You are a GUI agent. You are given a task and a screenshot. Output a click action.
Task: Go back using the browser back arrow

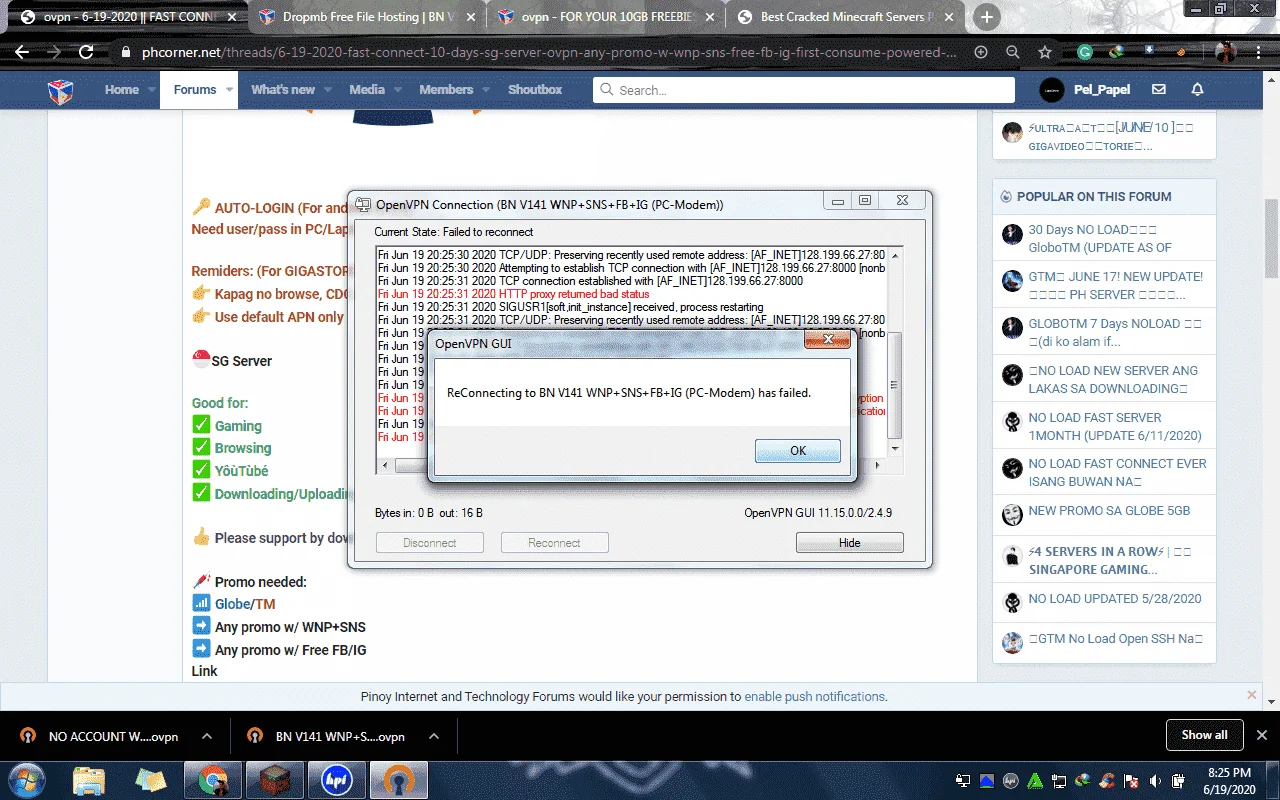[x=22, y=52]
